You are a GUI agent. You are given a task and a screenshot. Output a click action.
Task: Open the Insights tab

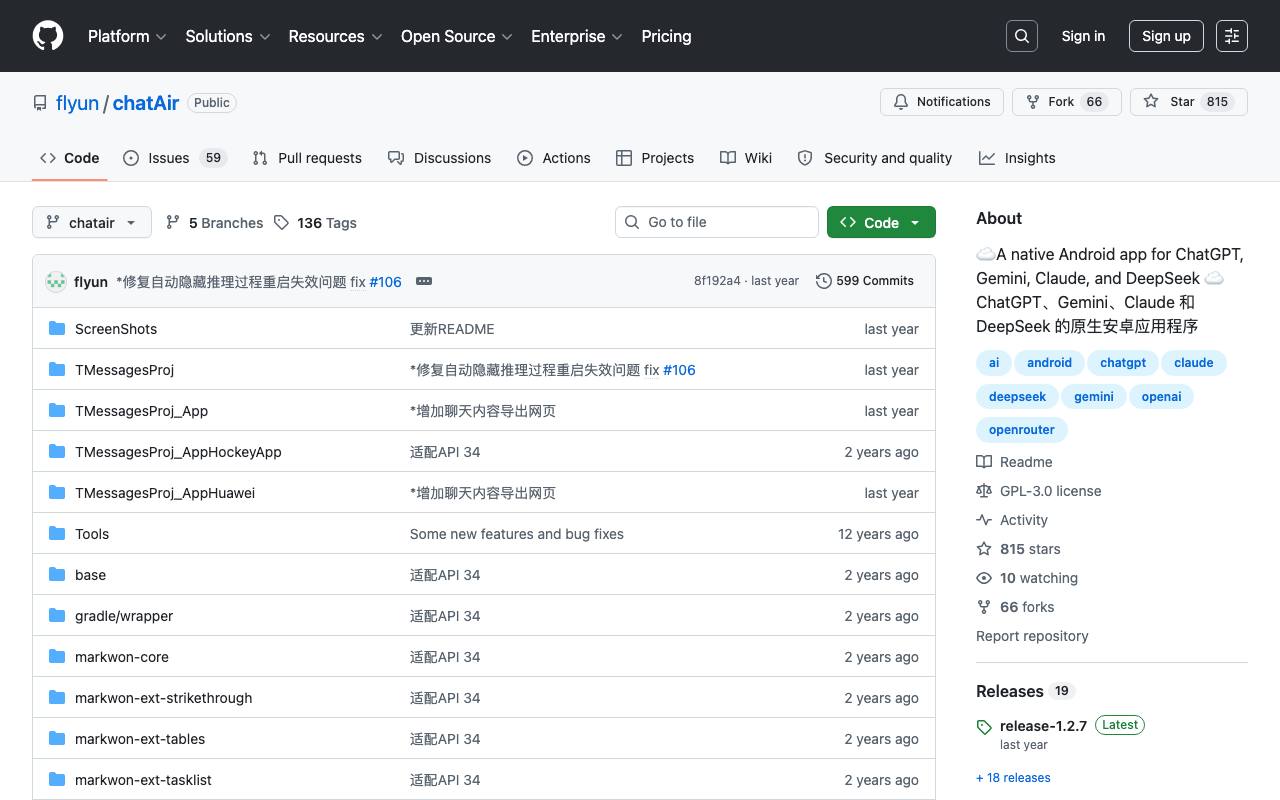pyautogui.click(x=1017, y=158)
